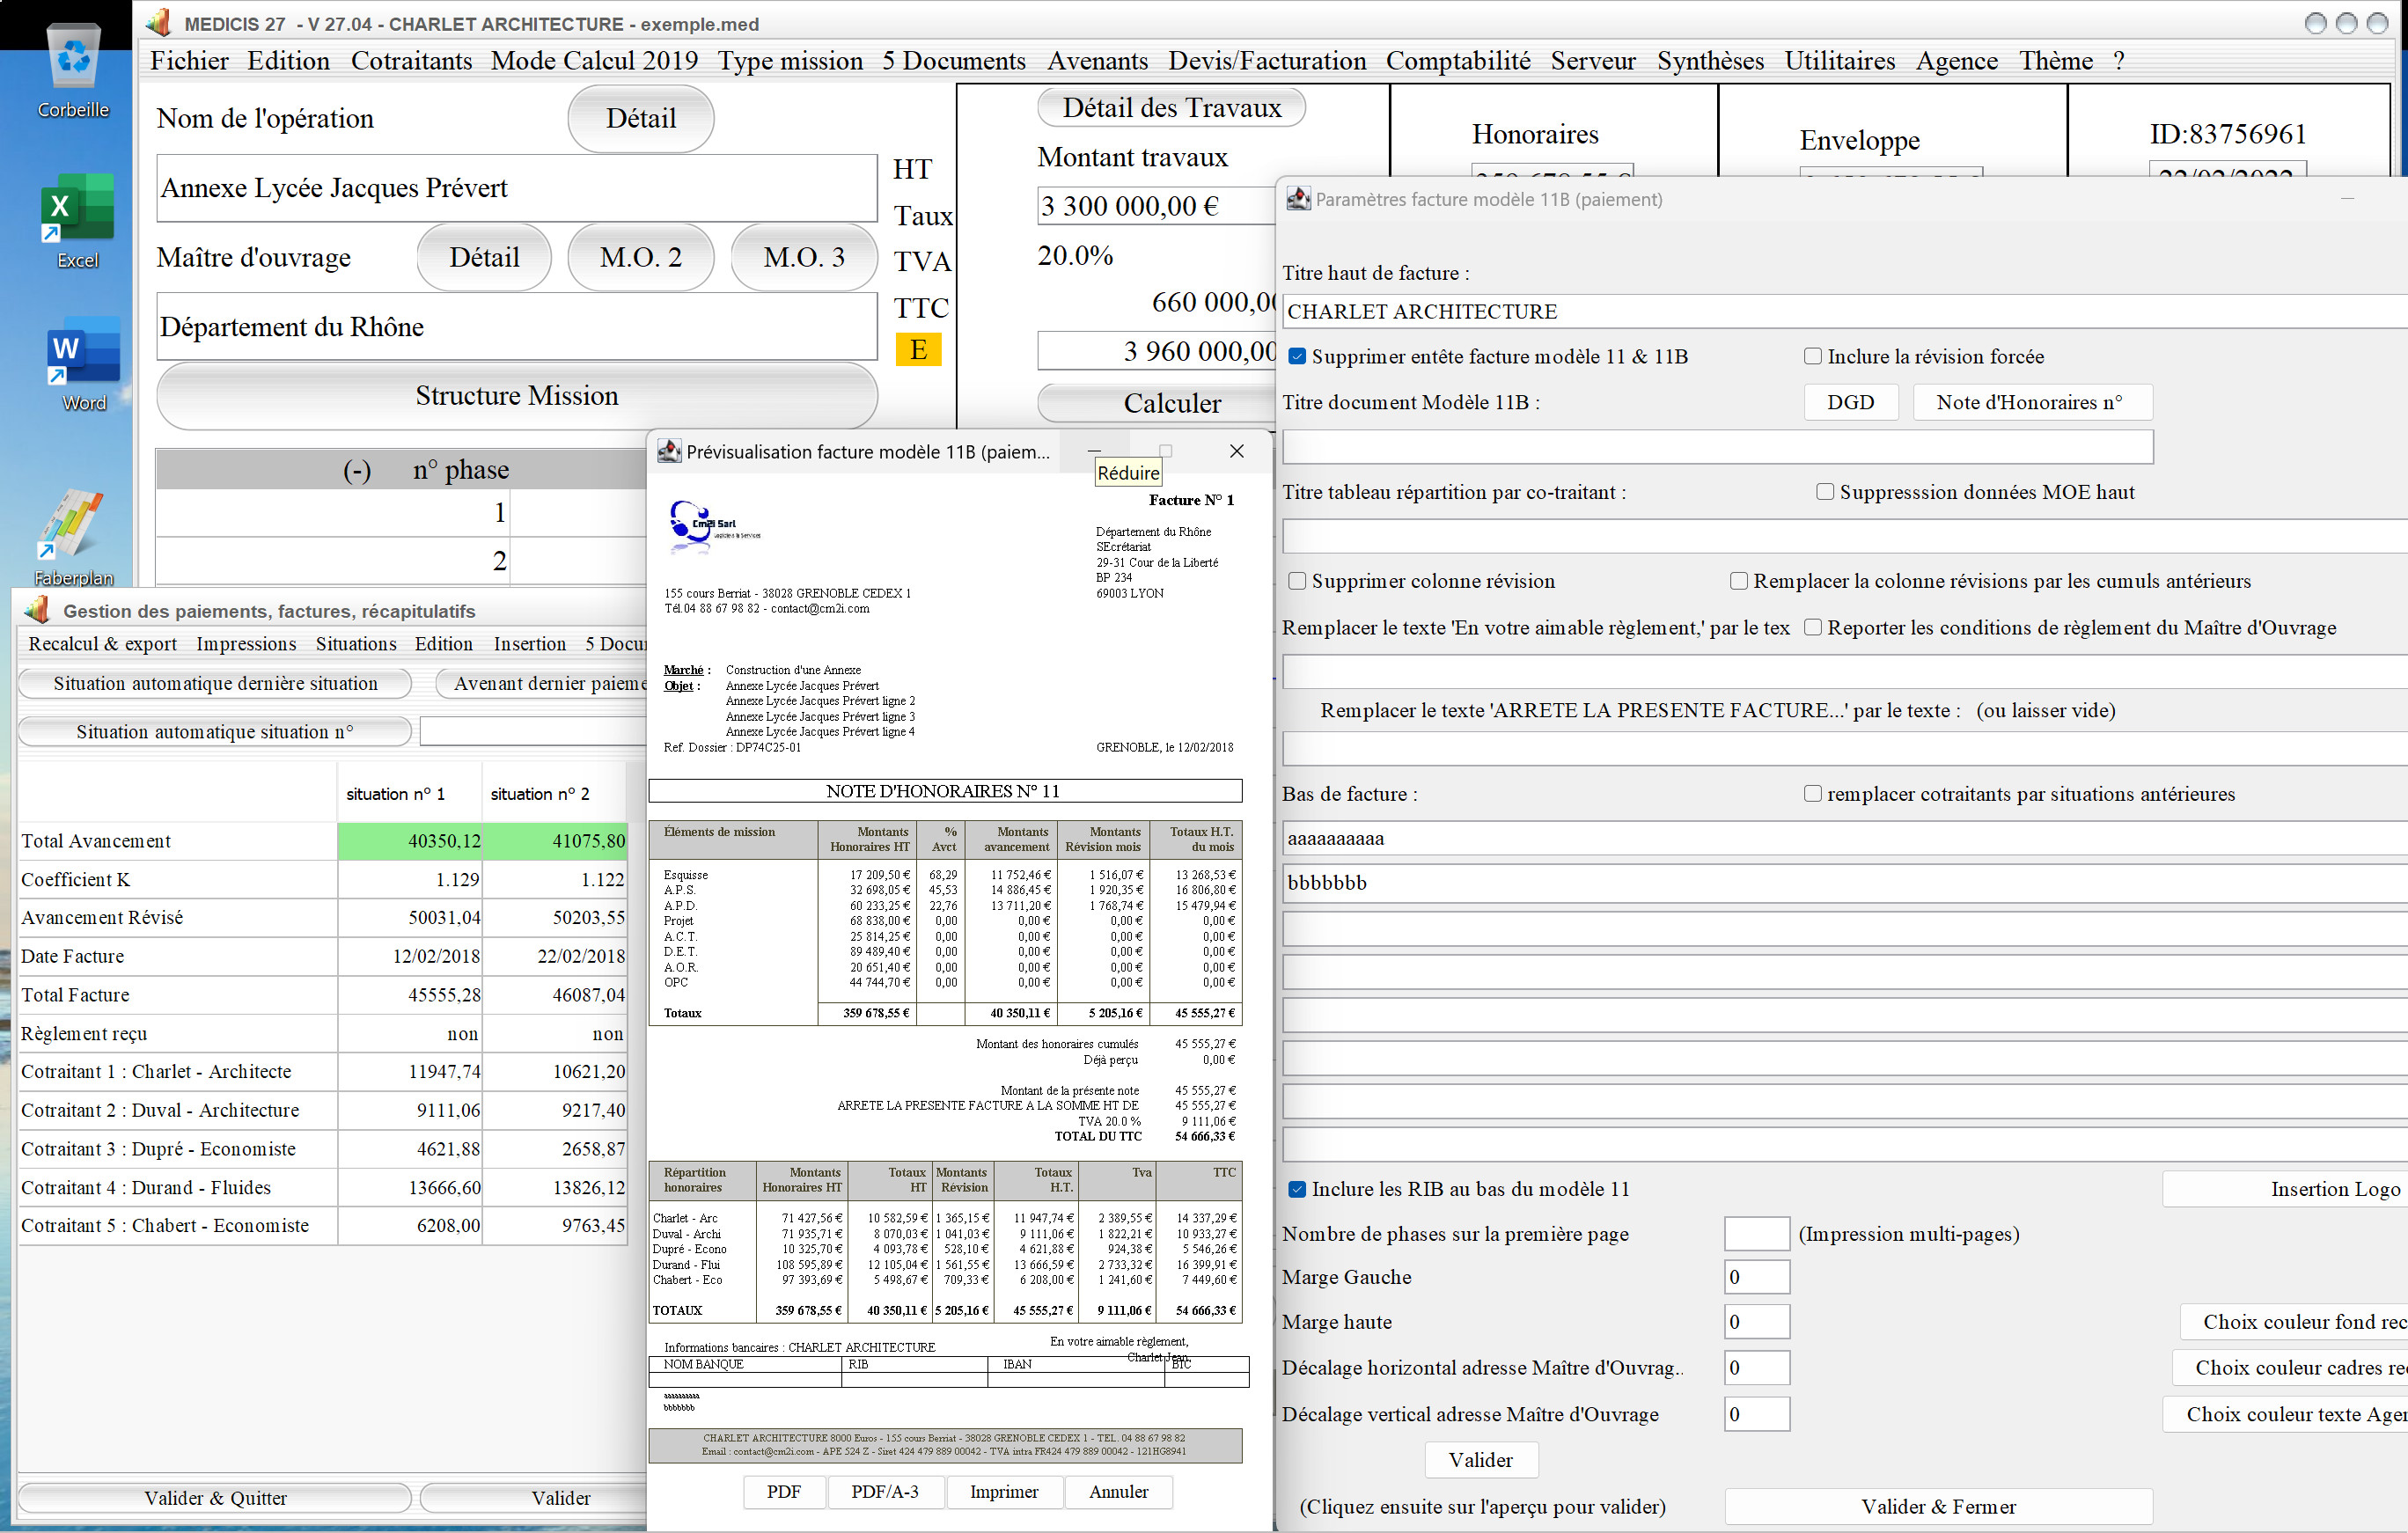Click the PDF/A-3 button

(x=885, y=1491)
